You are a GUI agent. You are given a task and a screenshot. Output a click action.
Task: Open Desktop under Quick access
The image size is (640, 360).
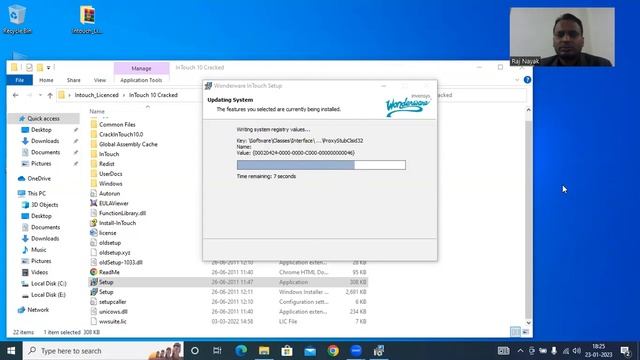click(41, 130)
